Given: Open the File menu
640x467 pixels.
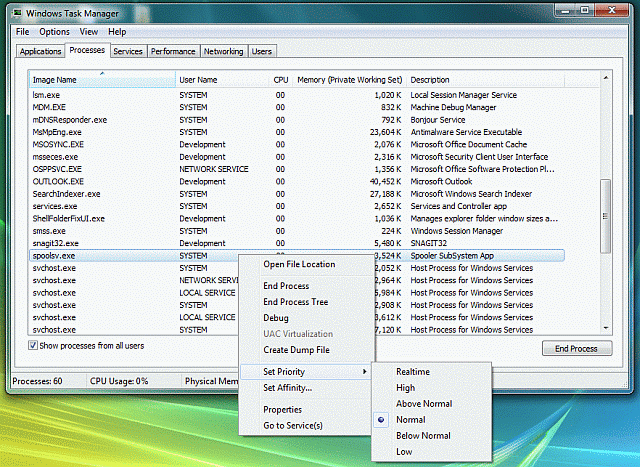Looking at the screenshot, I should tap(23, 32).
